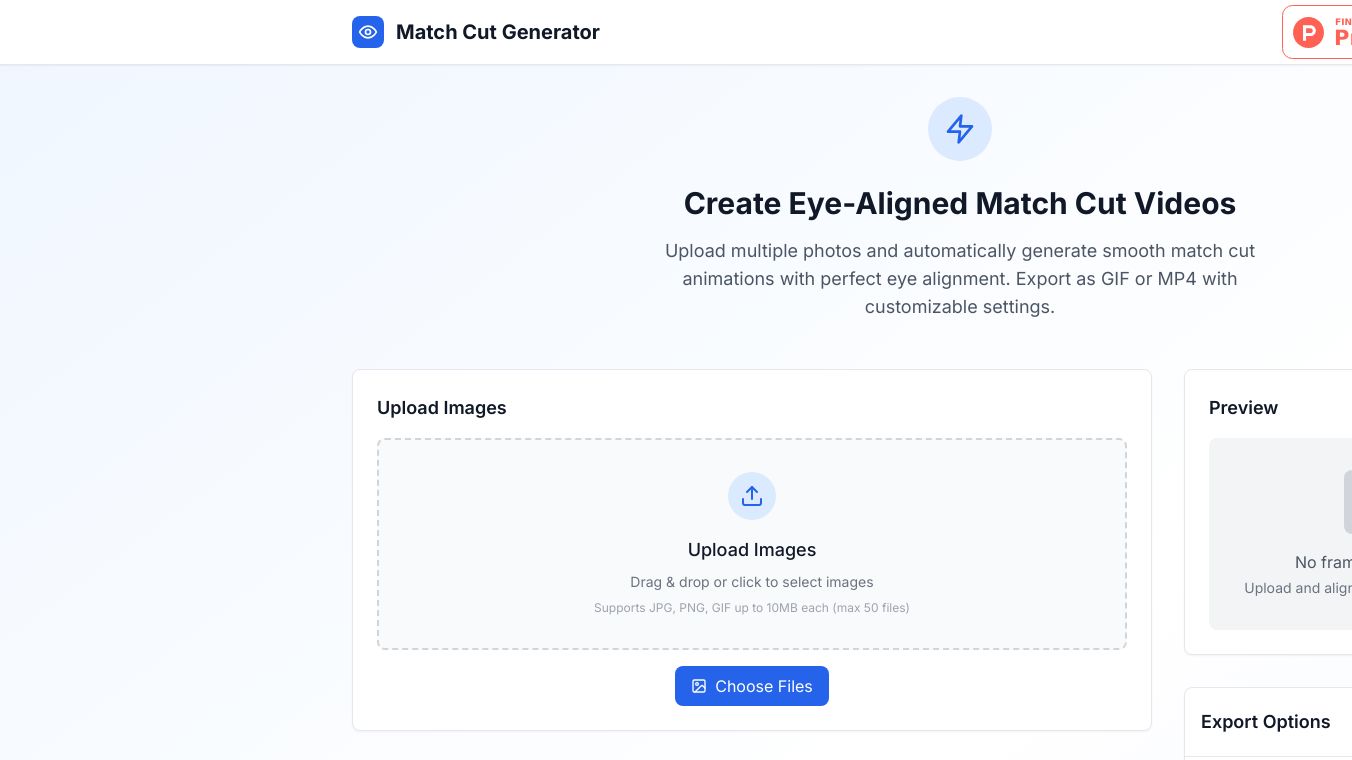Viewport: 1352px width, 760px height.
Task: Click the "Match Cut Generator" header title
Action: [x=497, y=32]
